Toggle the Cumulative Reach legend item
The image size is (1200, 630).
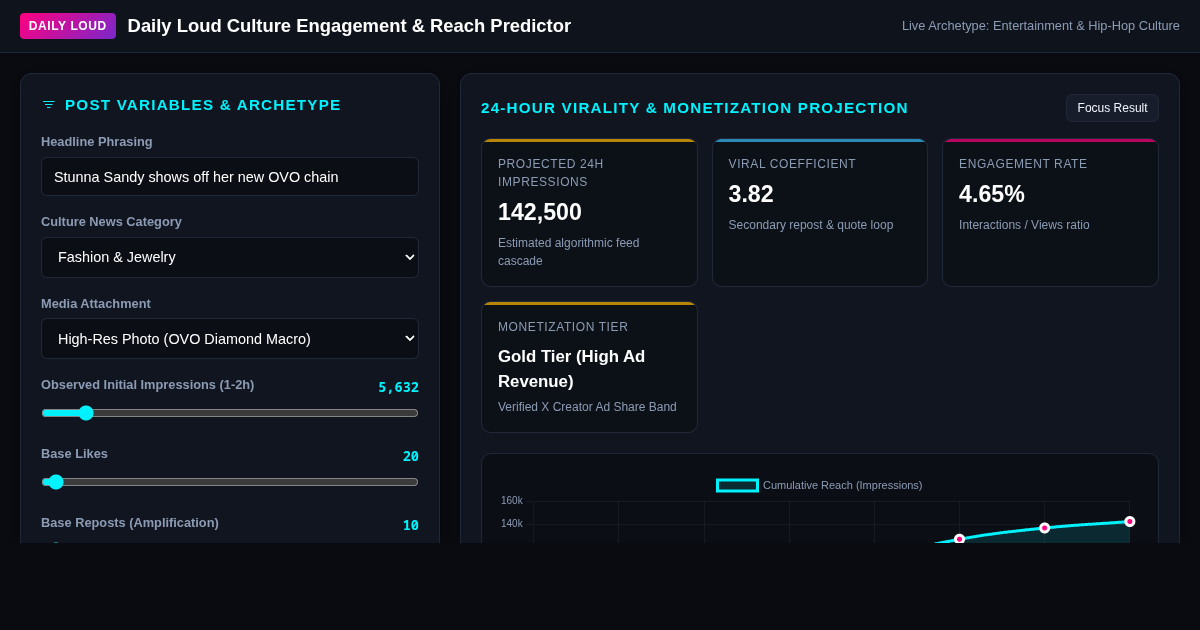tap(819, 485)
